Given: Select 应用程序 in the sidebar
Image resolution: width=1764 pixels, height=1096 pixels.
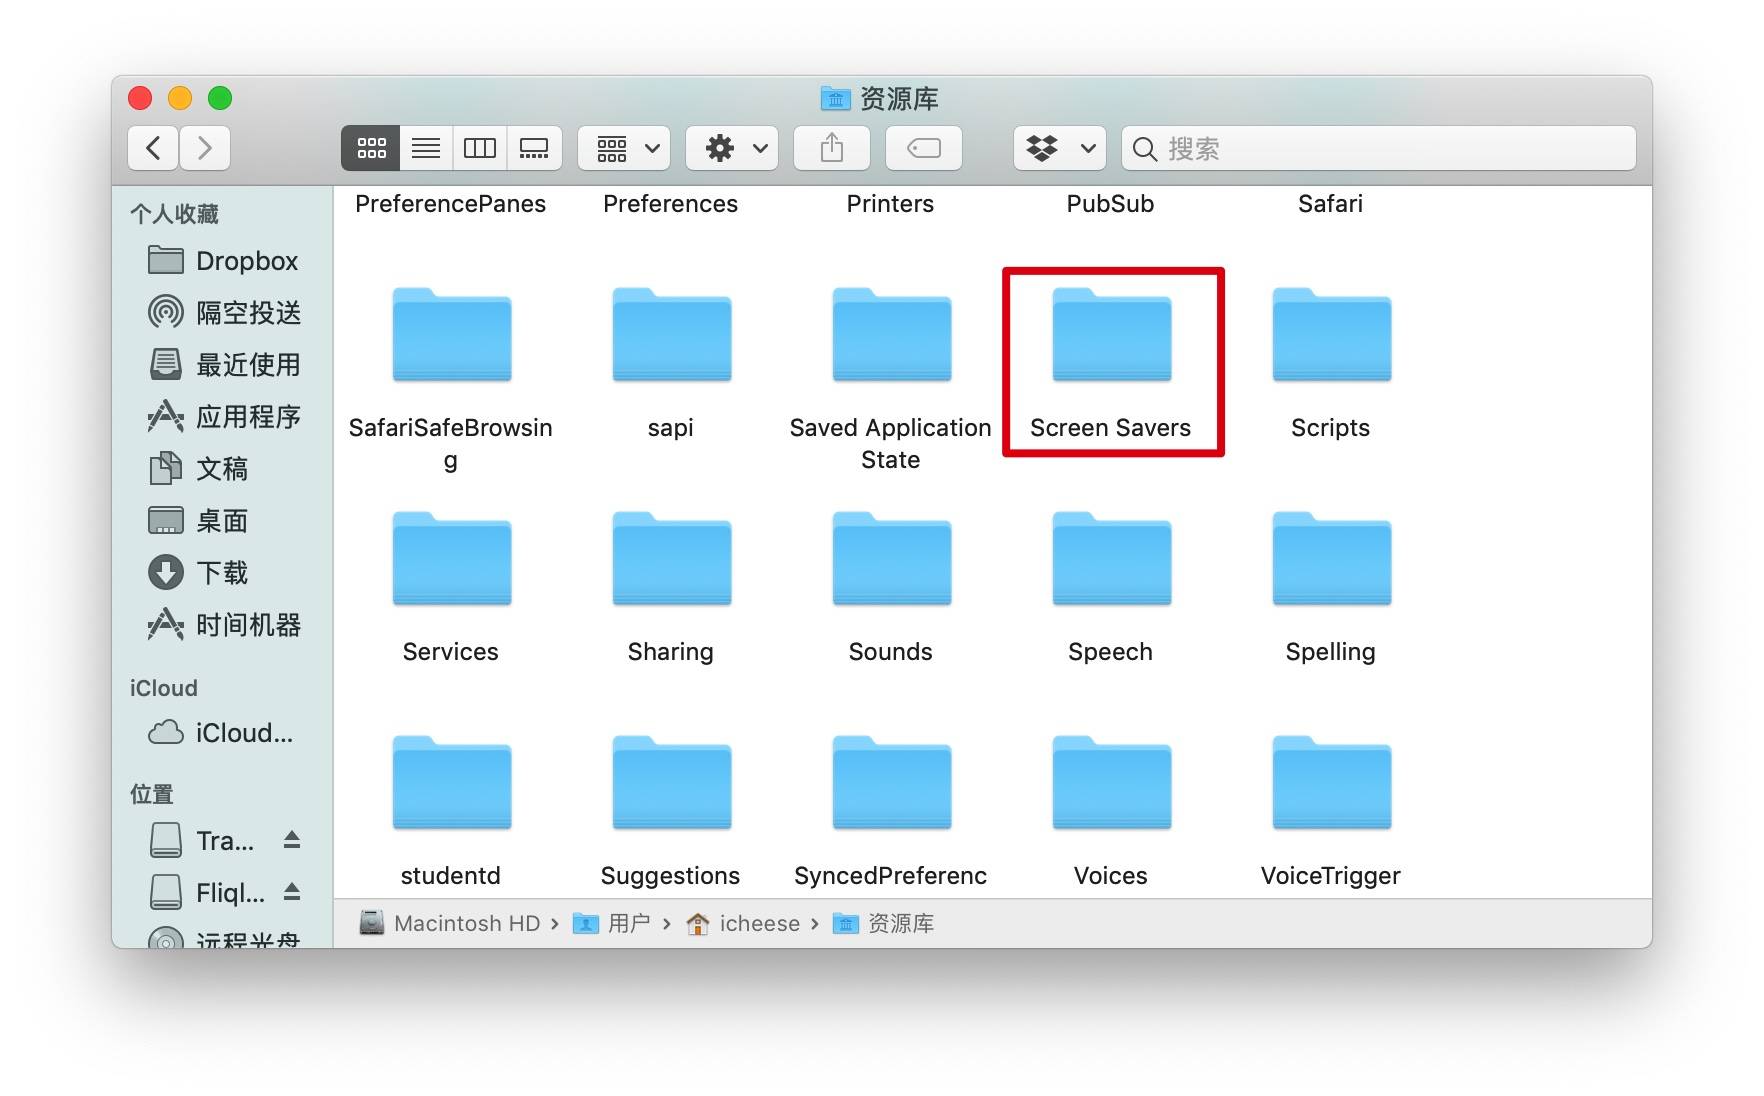Looking at the screenshot, I should point(249,417).
